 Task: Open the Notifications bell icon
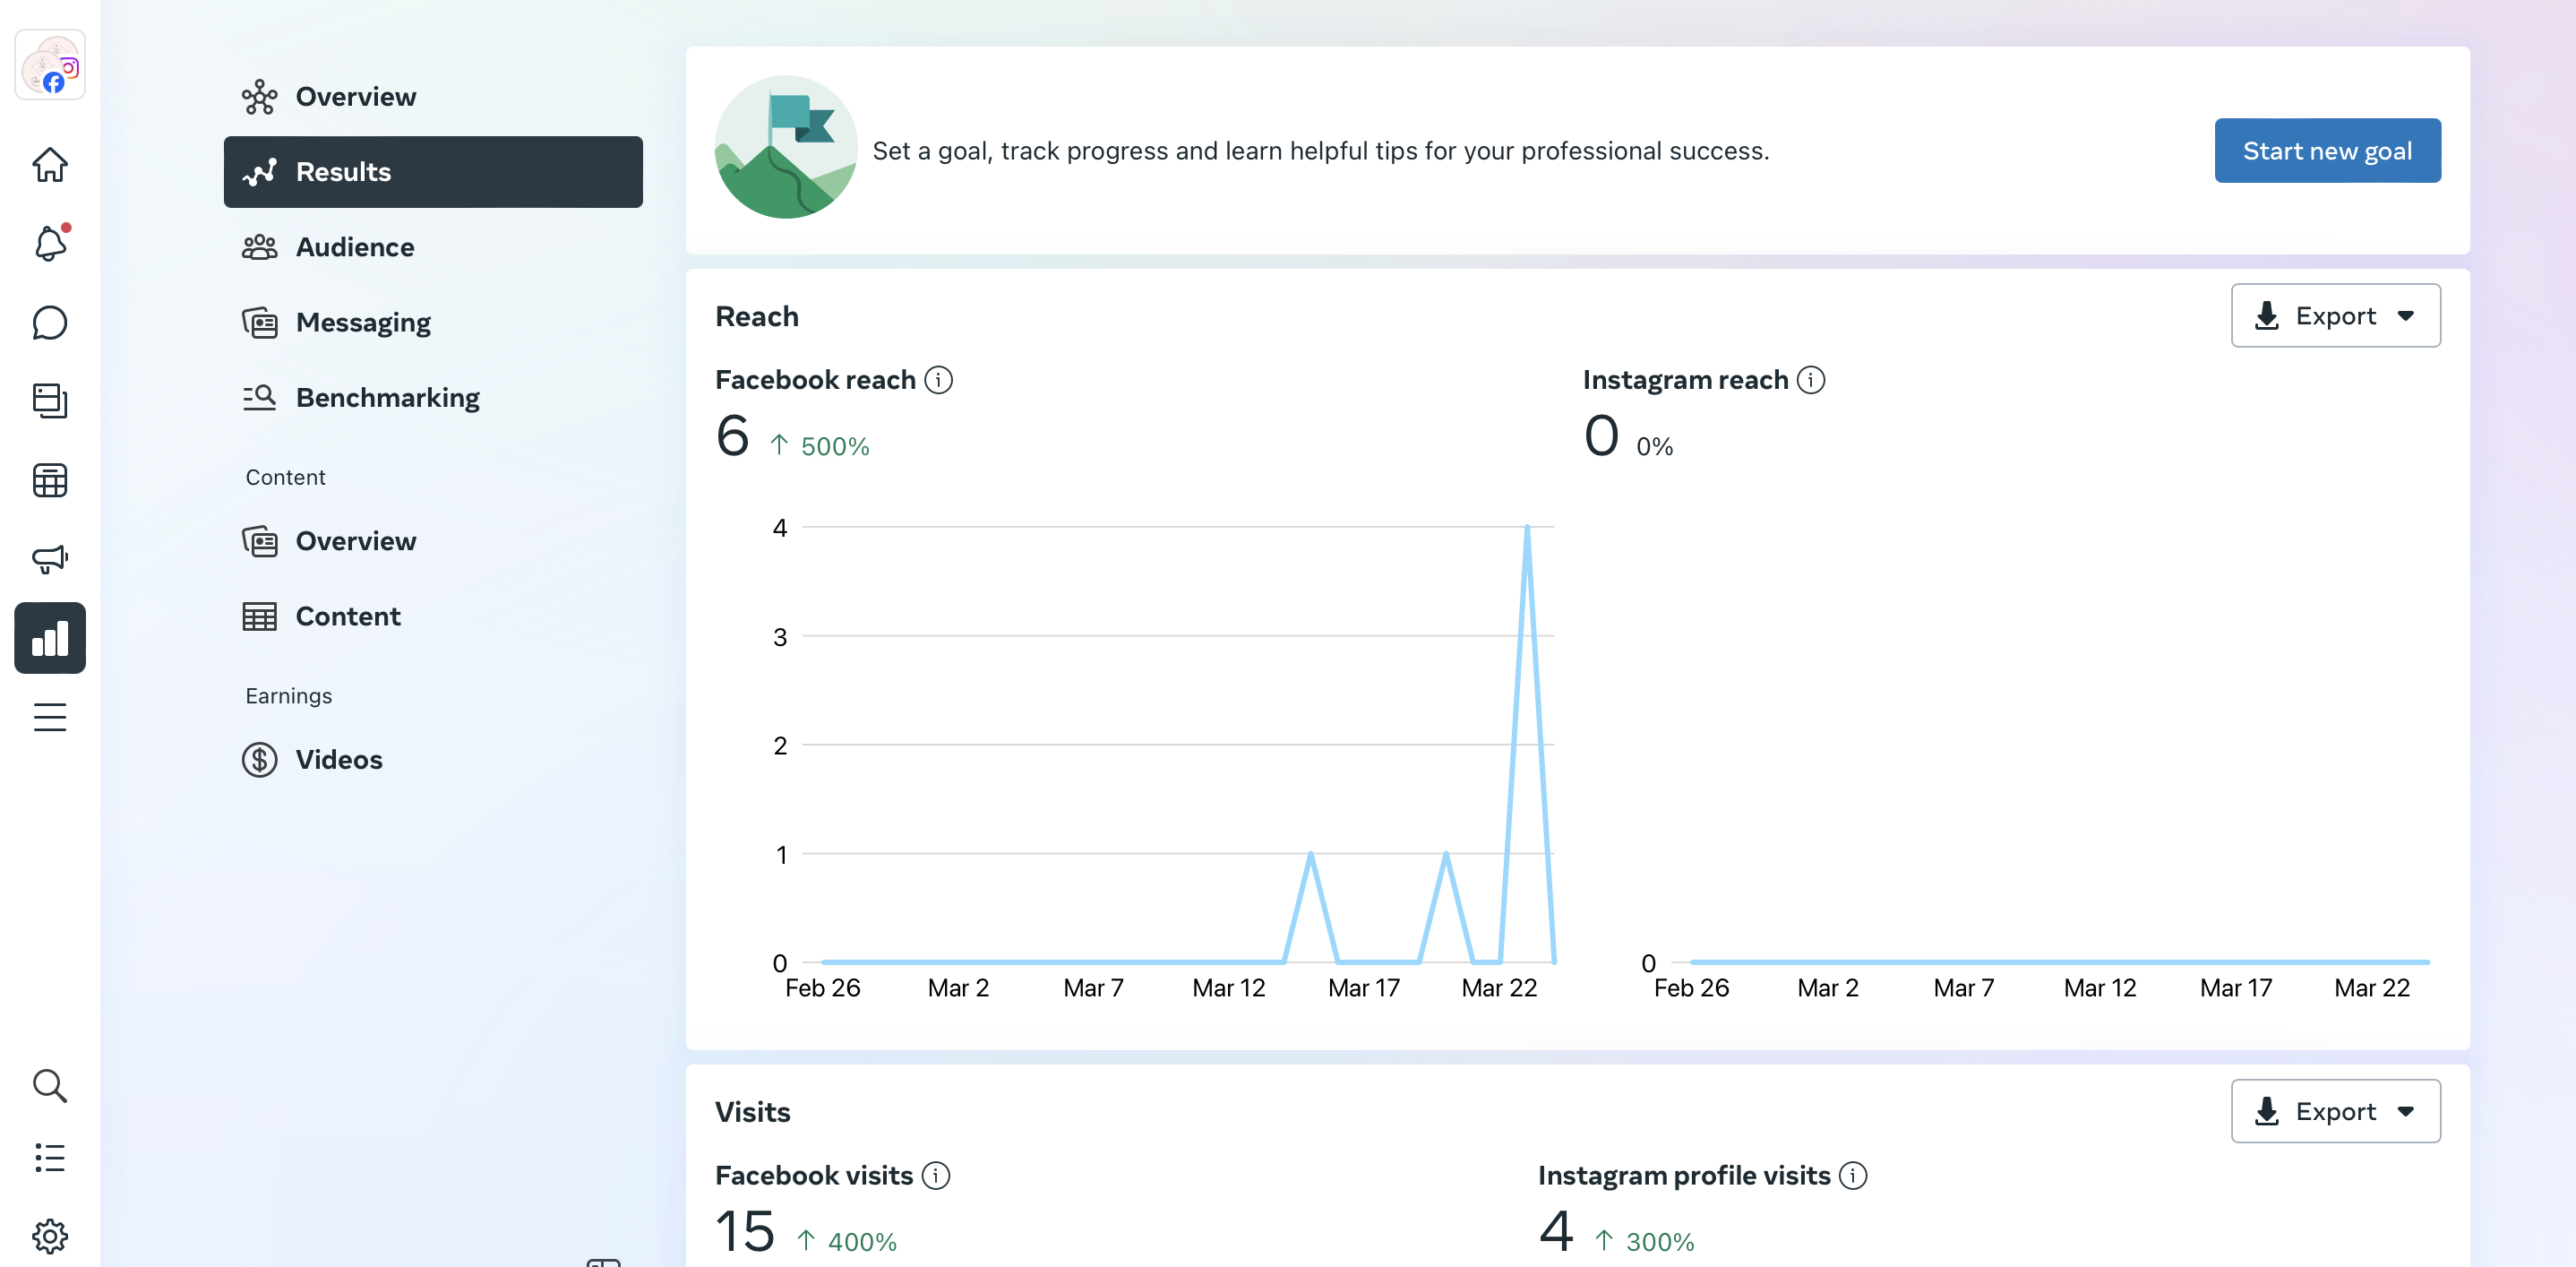(49, 244)
